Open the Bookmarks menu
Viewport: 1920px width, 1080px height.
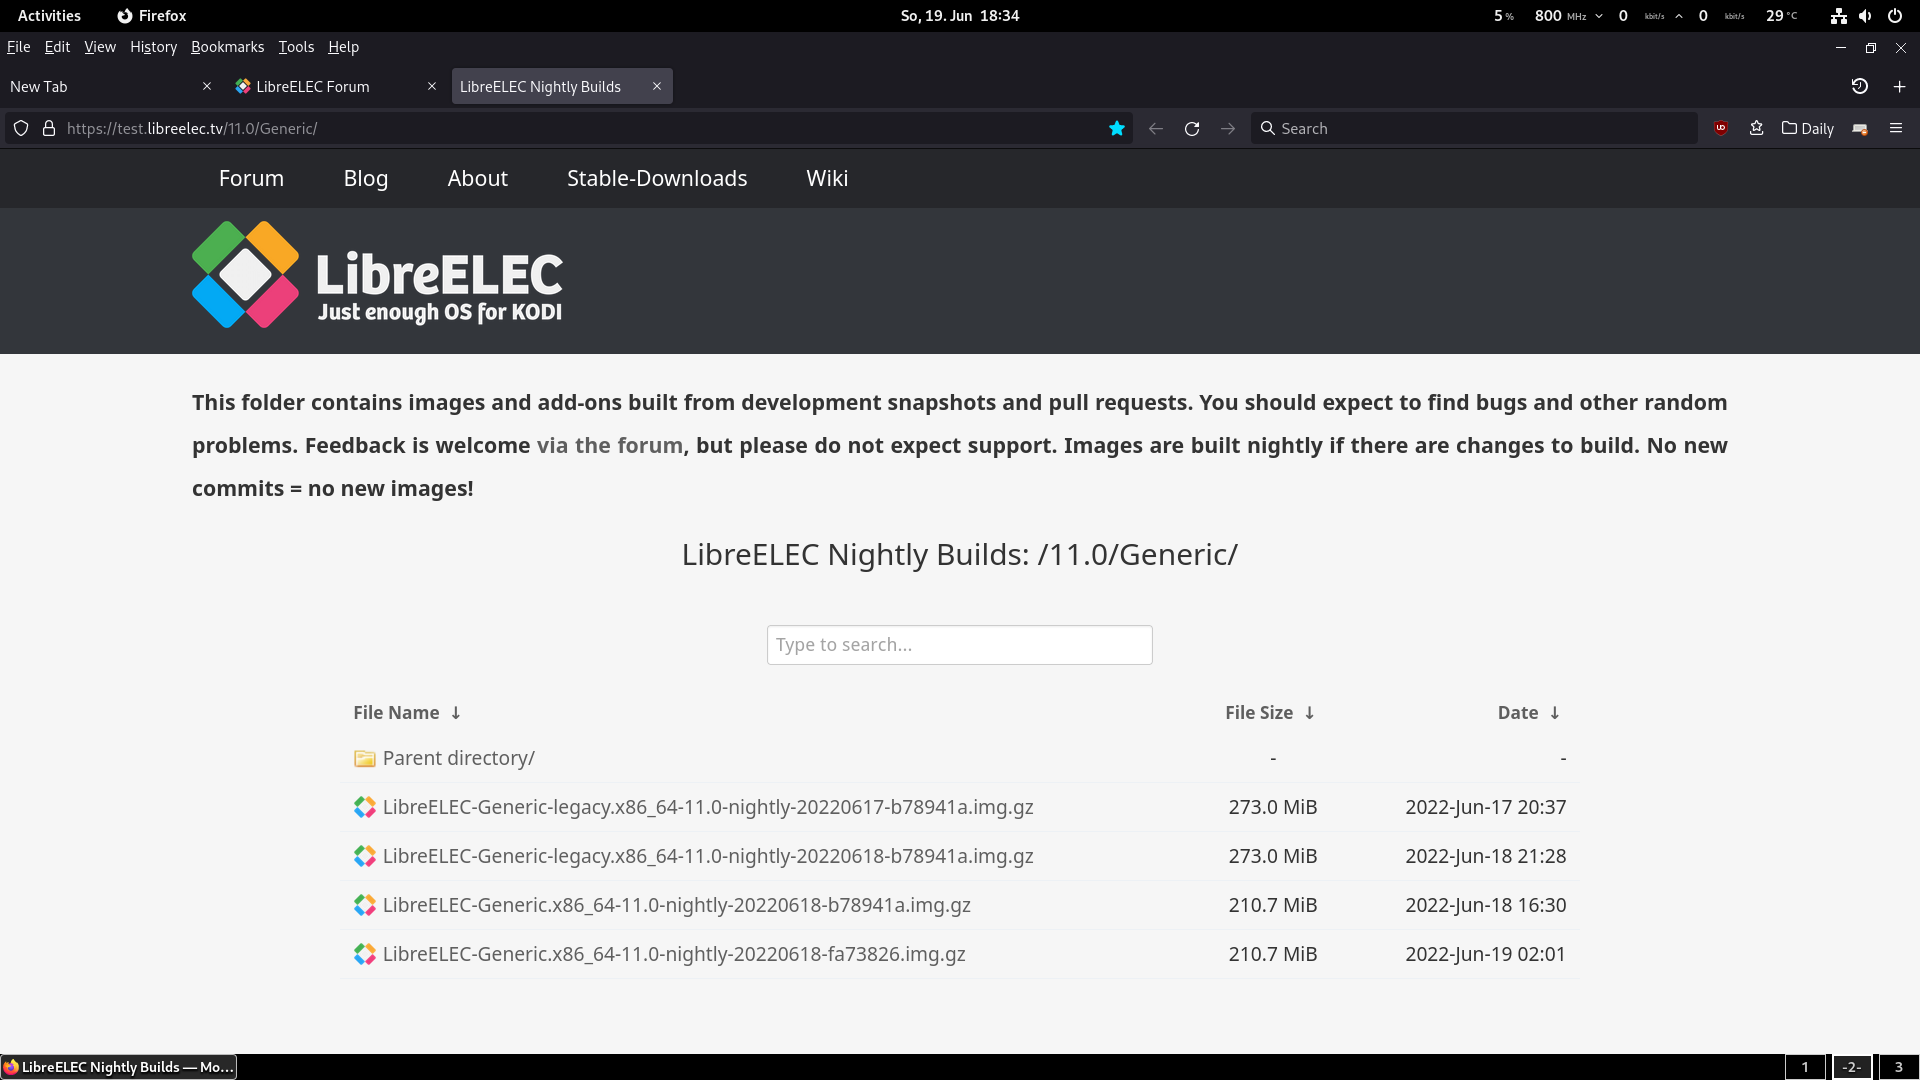tap(227, 47)
